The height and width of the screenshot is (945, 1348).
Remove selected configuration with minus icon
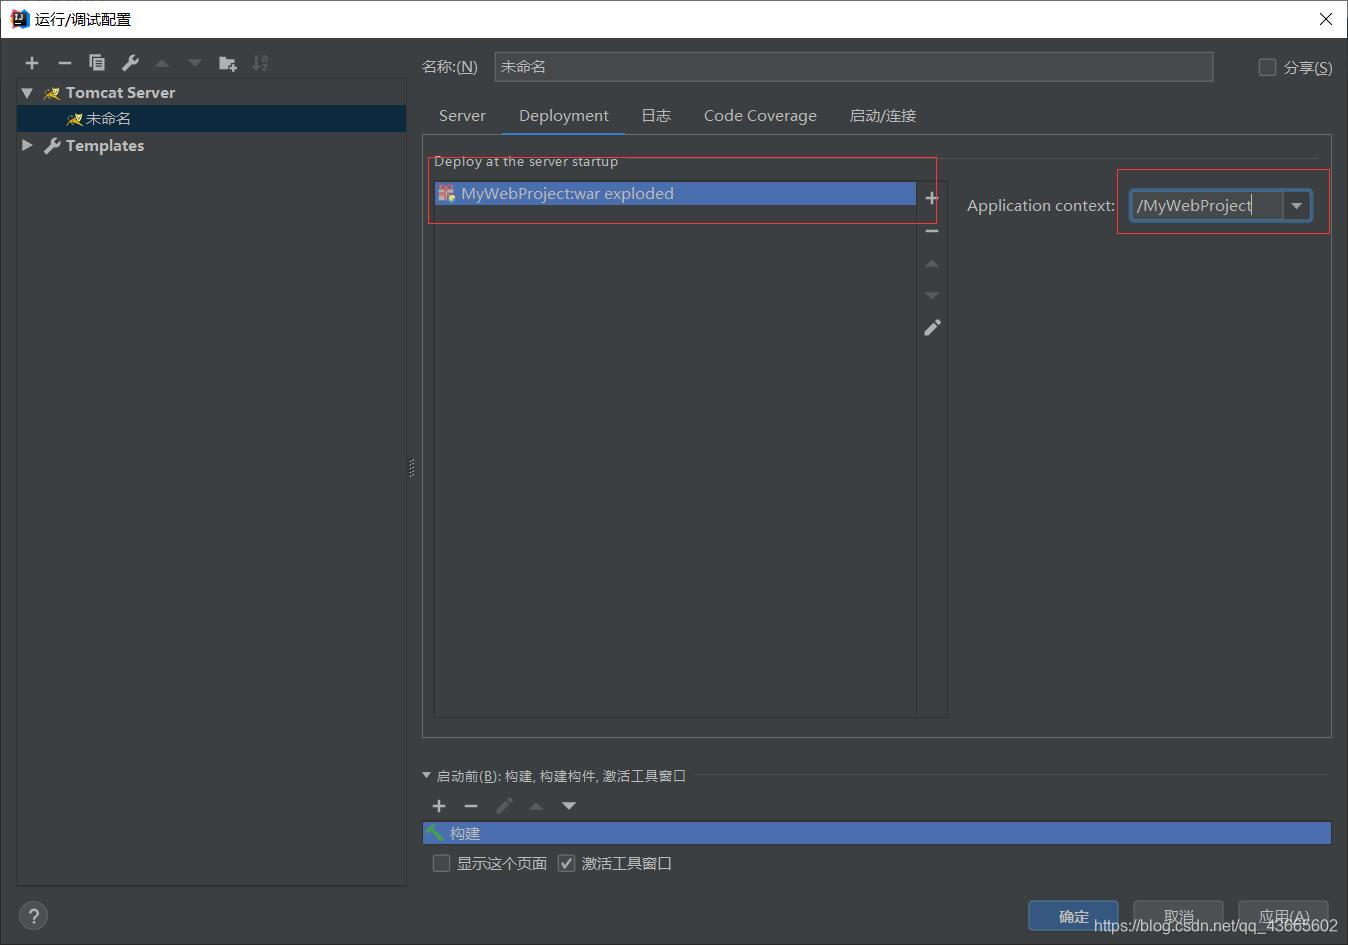pos(65,63)
